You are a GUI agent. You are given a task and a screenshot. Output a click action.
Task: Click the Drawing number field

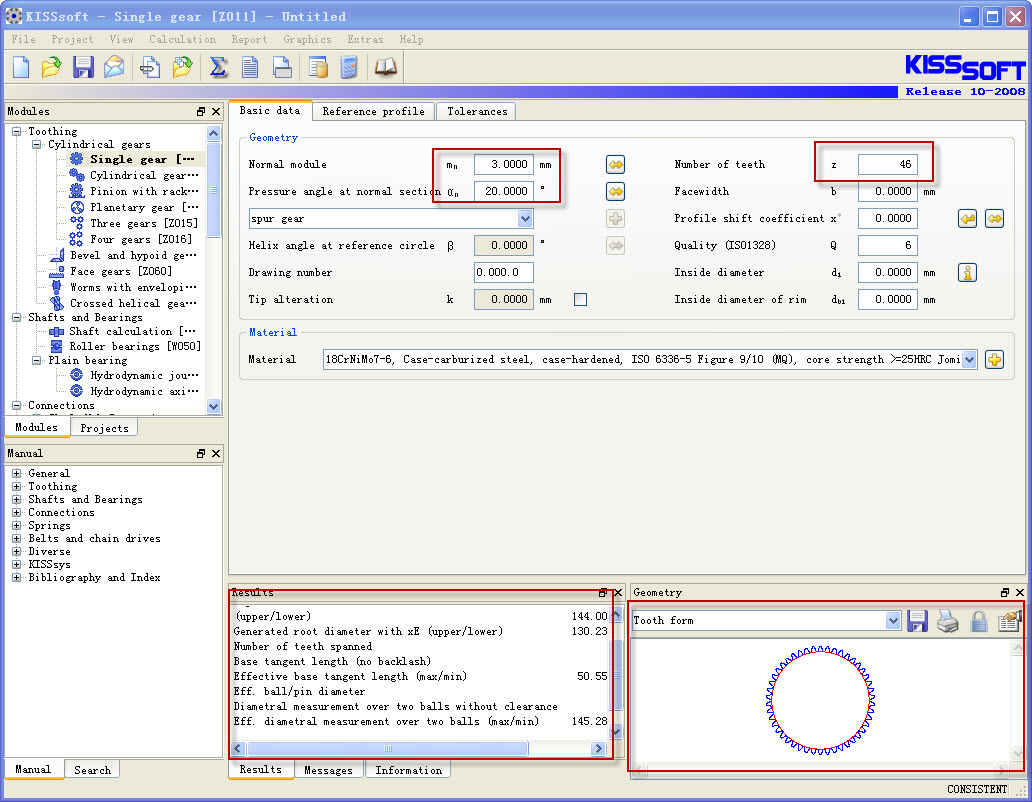click(503, 272)
